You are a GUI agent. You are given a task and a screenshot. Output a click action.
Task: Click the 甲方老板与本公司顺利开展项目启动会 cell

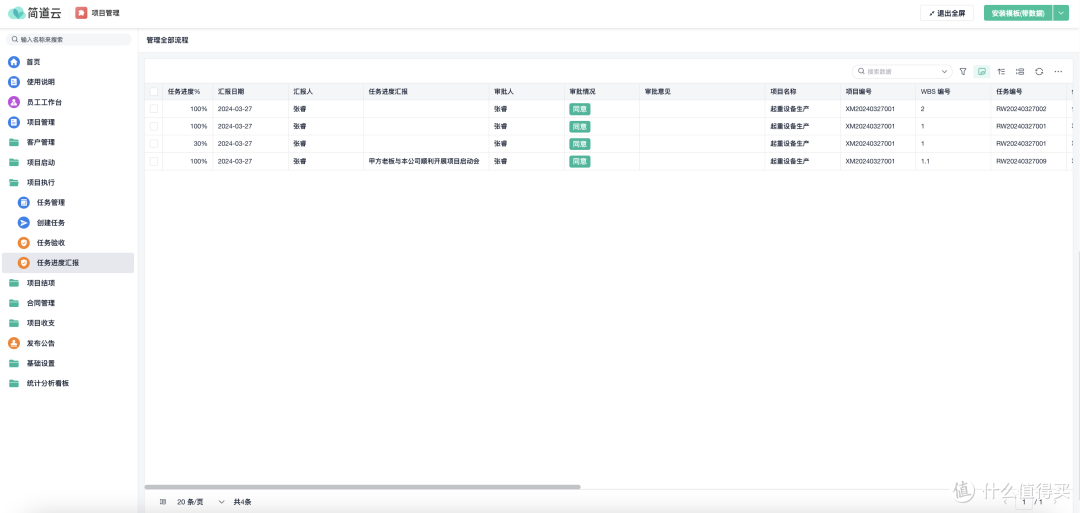click(424, 161)
